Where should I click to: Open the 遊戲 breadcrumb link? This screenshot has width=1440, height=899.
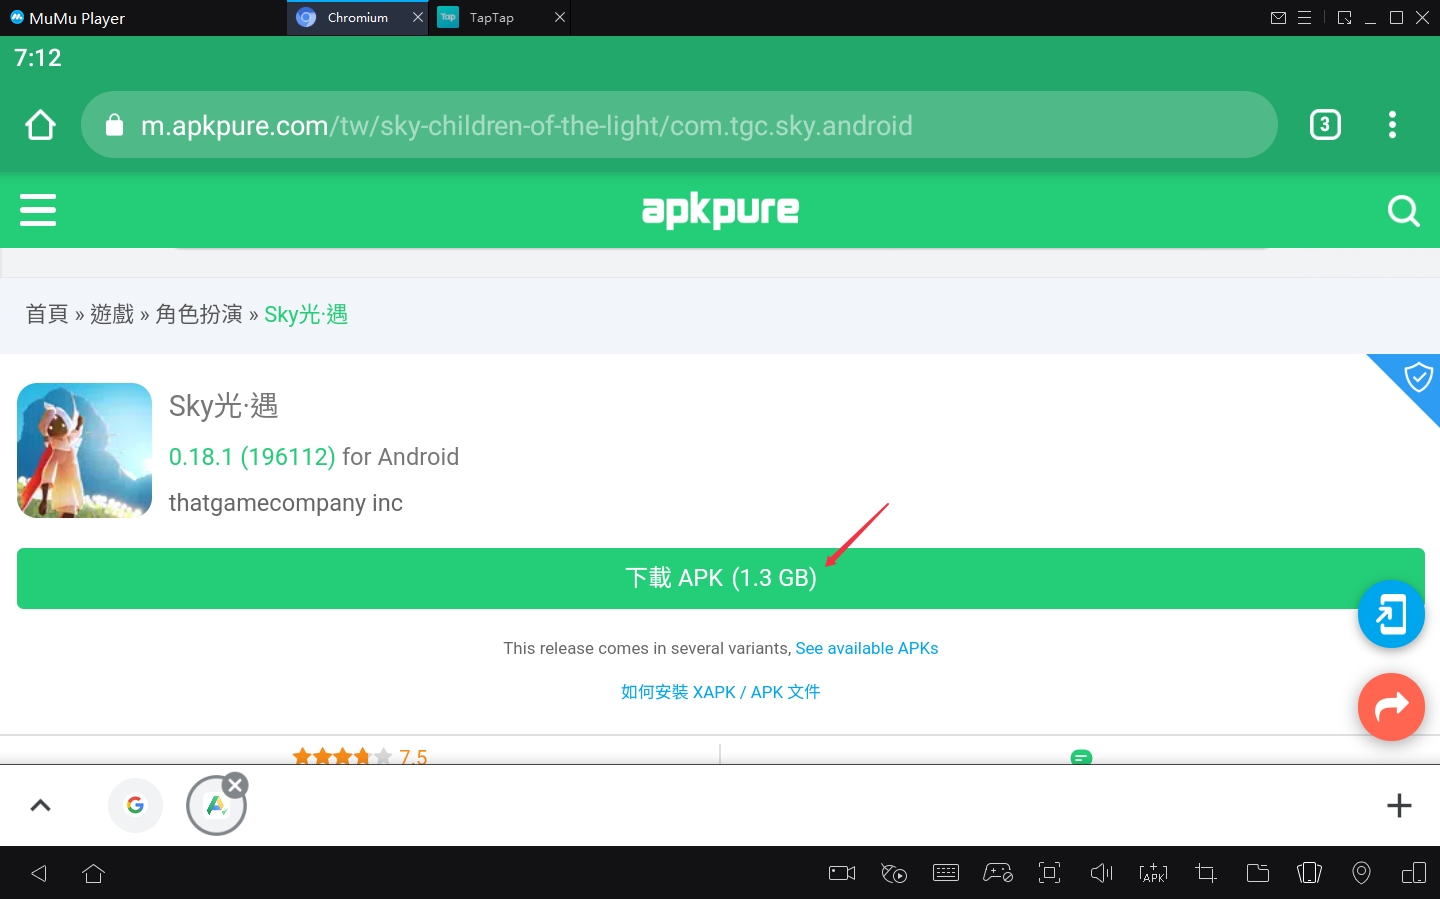[x=112, y=314]
